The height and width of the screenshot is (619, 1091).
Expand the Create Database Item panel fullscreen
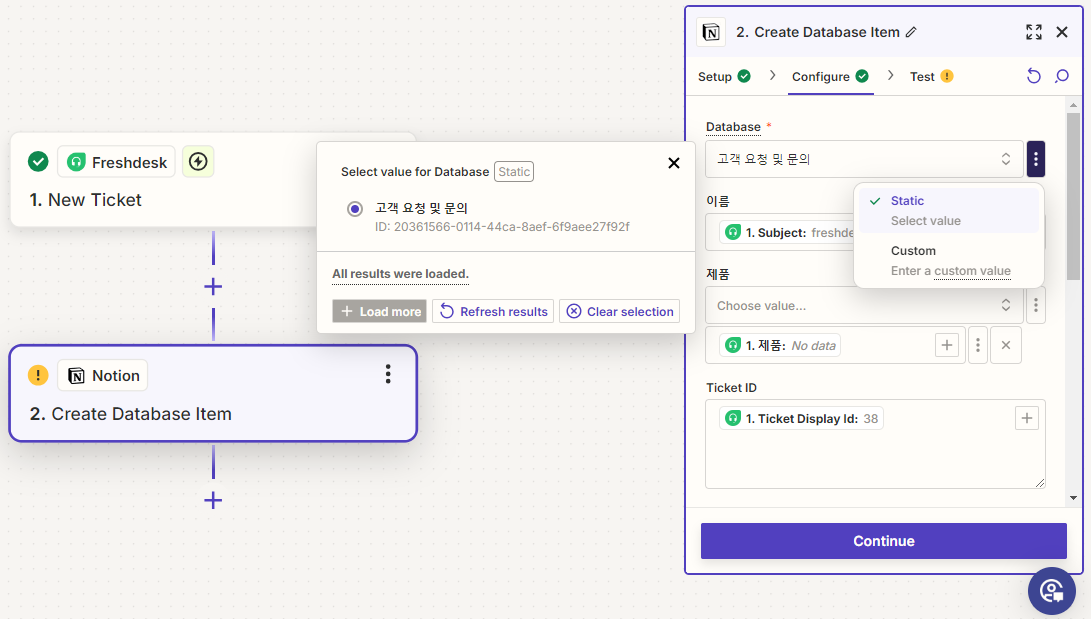click(1034, 32)
